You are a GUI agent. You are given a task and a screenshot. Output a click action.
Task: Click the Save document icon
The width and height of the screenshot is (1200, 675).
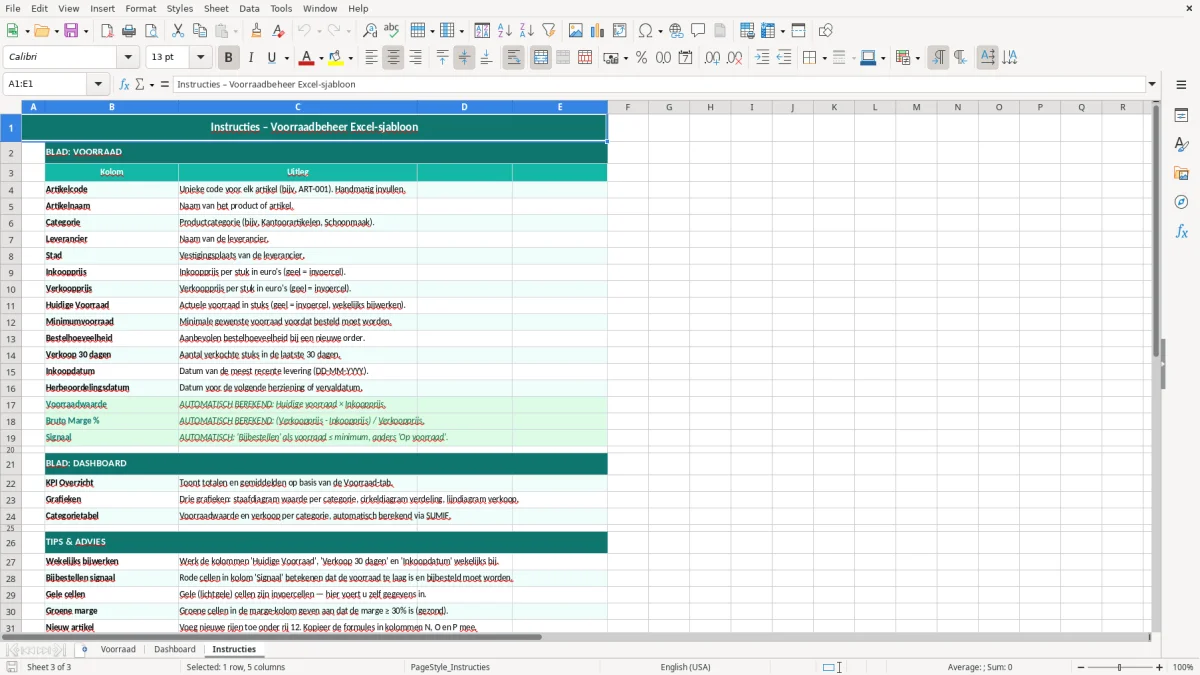click(x=72, y=31)
